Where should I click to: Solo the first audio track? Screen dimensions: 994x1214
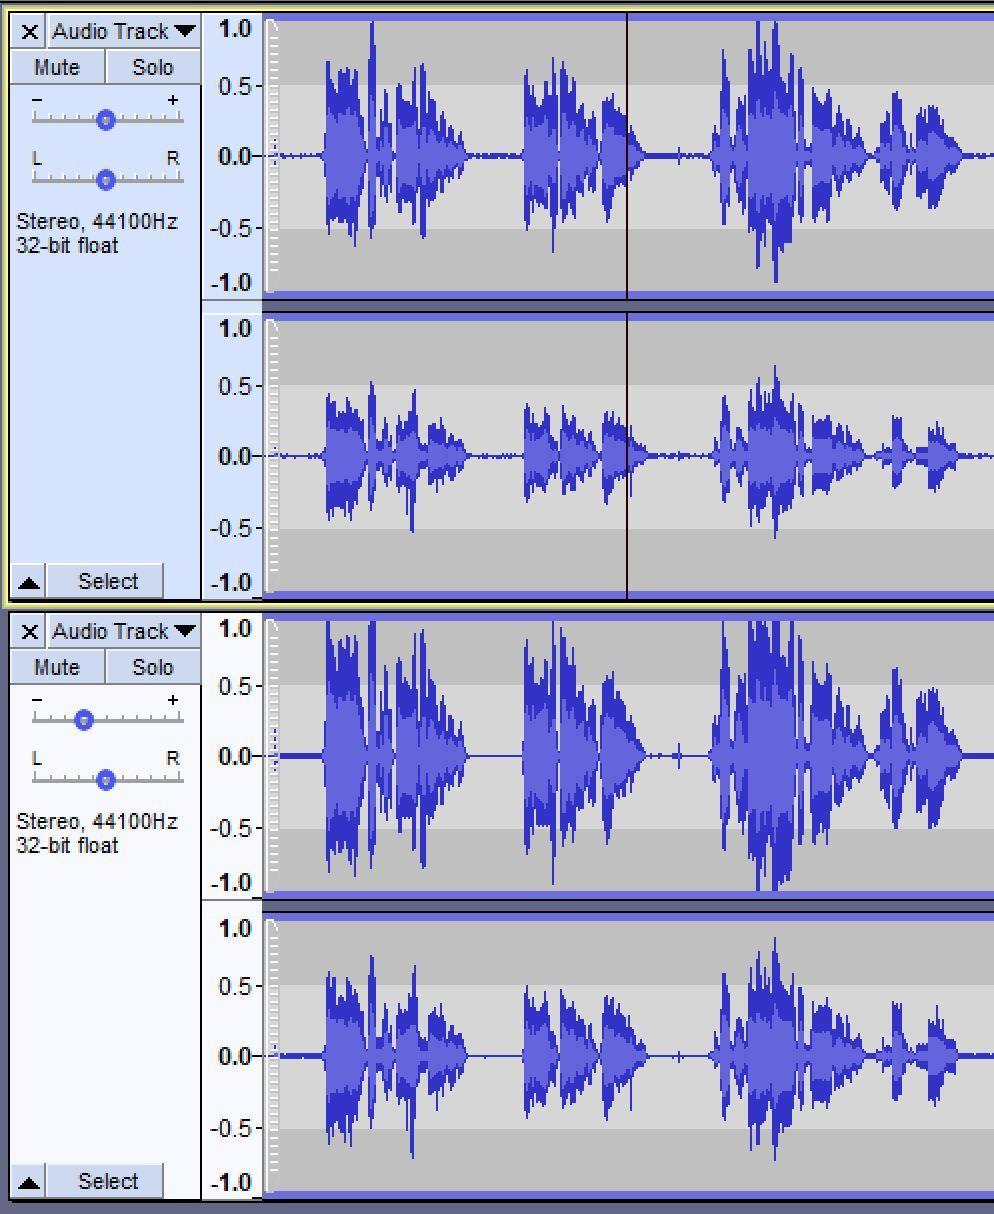152,67
